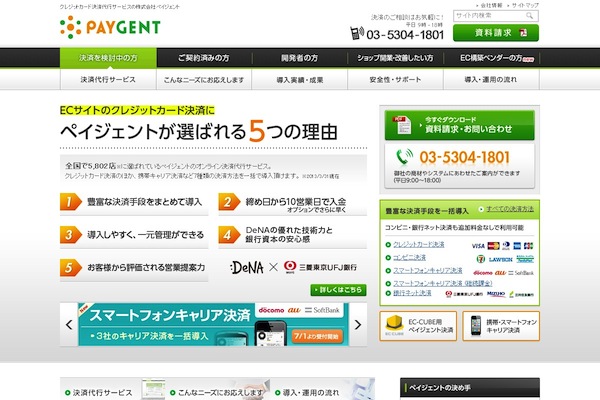Viewport: 600px width, 400px height.
Task: Click お客様から評価される営業提案力 reason
Action: point(134,268)
